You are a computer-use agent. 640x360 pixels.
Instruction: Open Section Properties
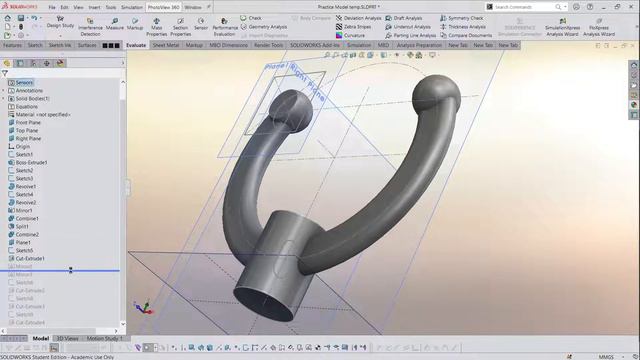click(x=180, y=27)
